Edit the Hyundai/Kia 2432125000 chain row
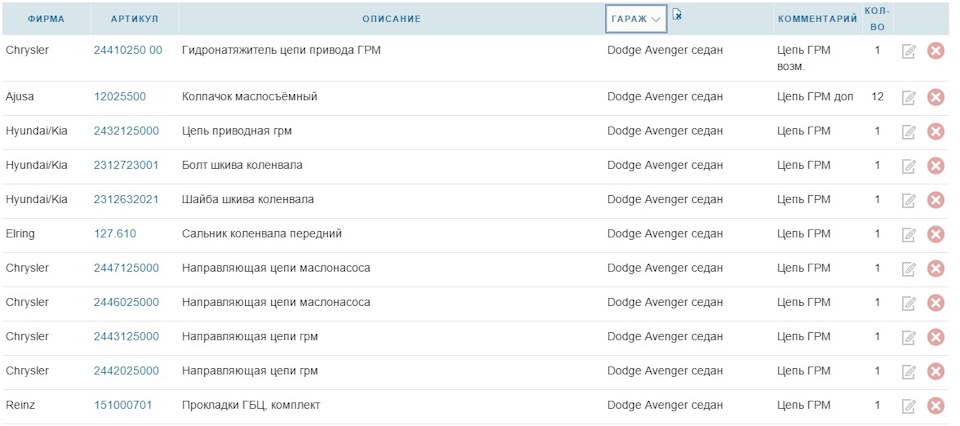This screenshot has width=960, height=426. click(908, 132)
